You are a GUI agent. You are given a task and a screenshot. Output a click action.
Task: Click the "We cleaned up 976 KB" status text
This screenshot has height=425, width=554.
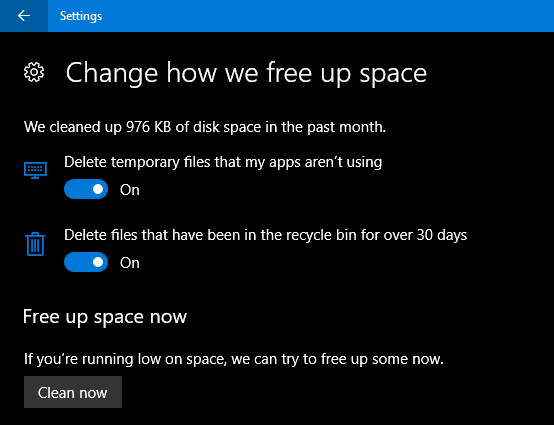205,127
